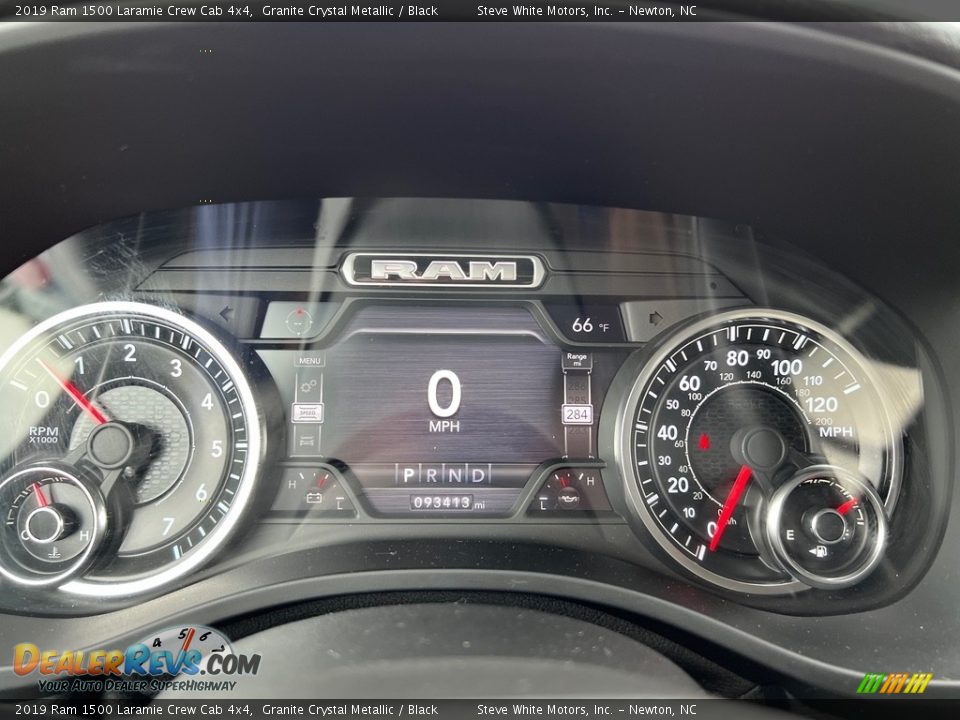Select gear N in the PRND indicator
960x720 pixels.
[455, 475]
